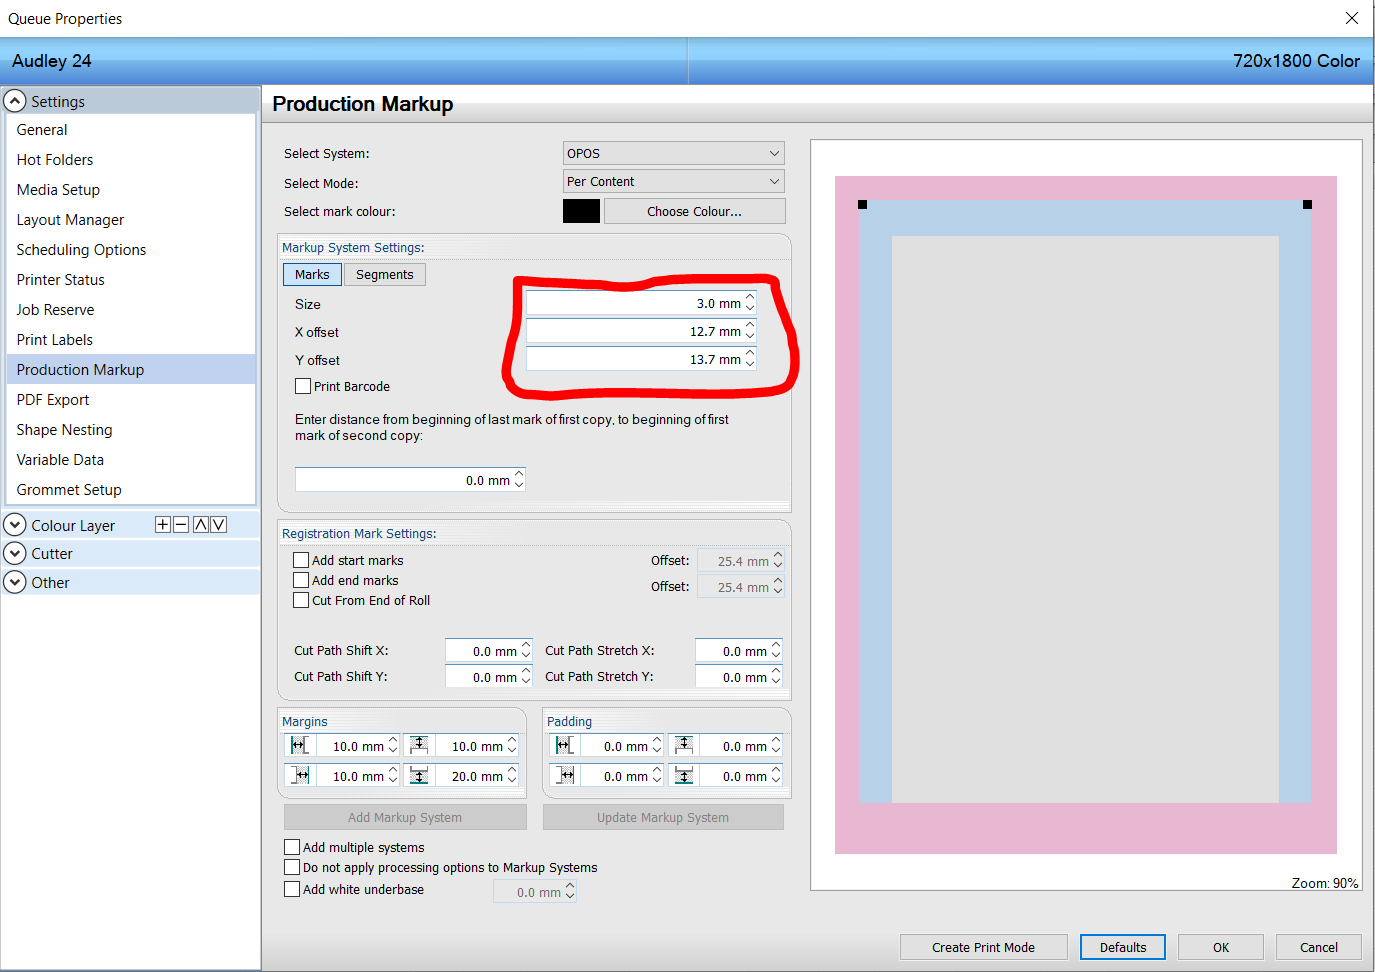Open Grommet Setup settings
1375x972 pixels.
69,489
